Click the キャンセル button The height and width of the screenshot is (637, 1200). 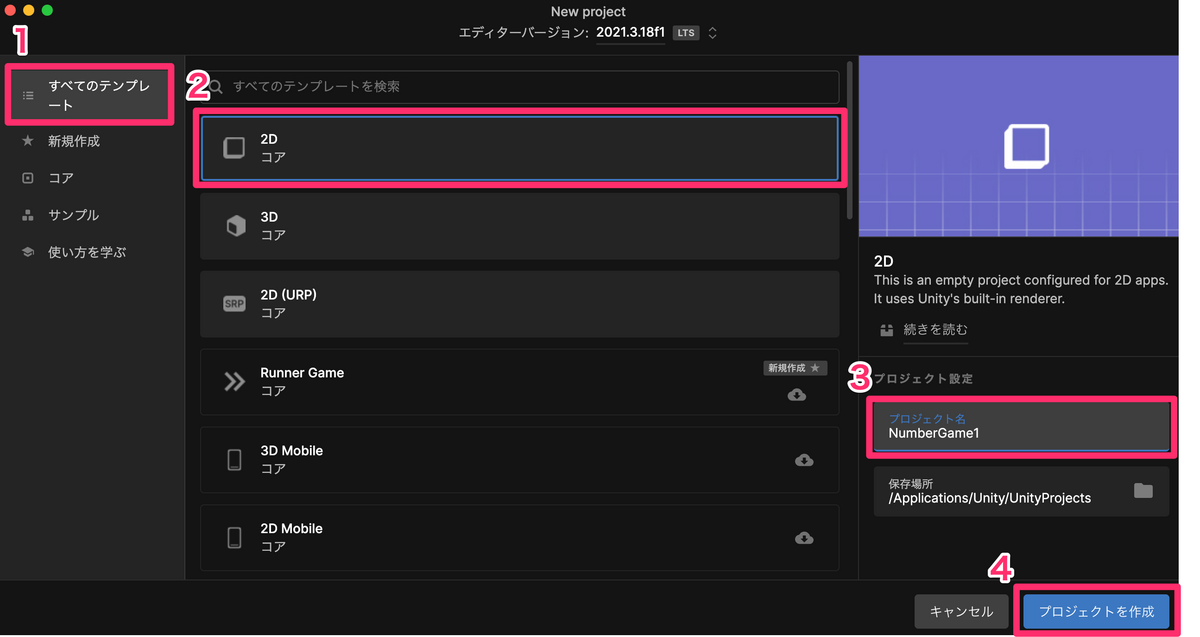[x=961, y=611]
